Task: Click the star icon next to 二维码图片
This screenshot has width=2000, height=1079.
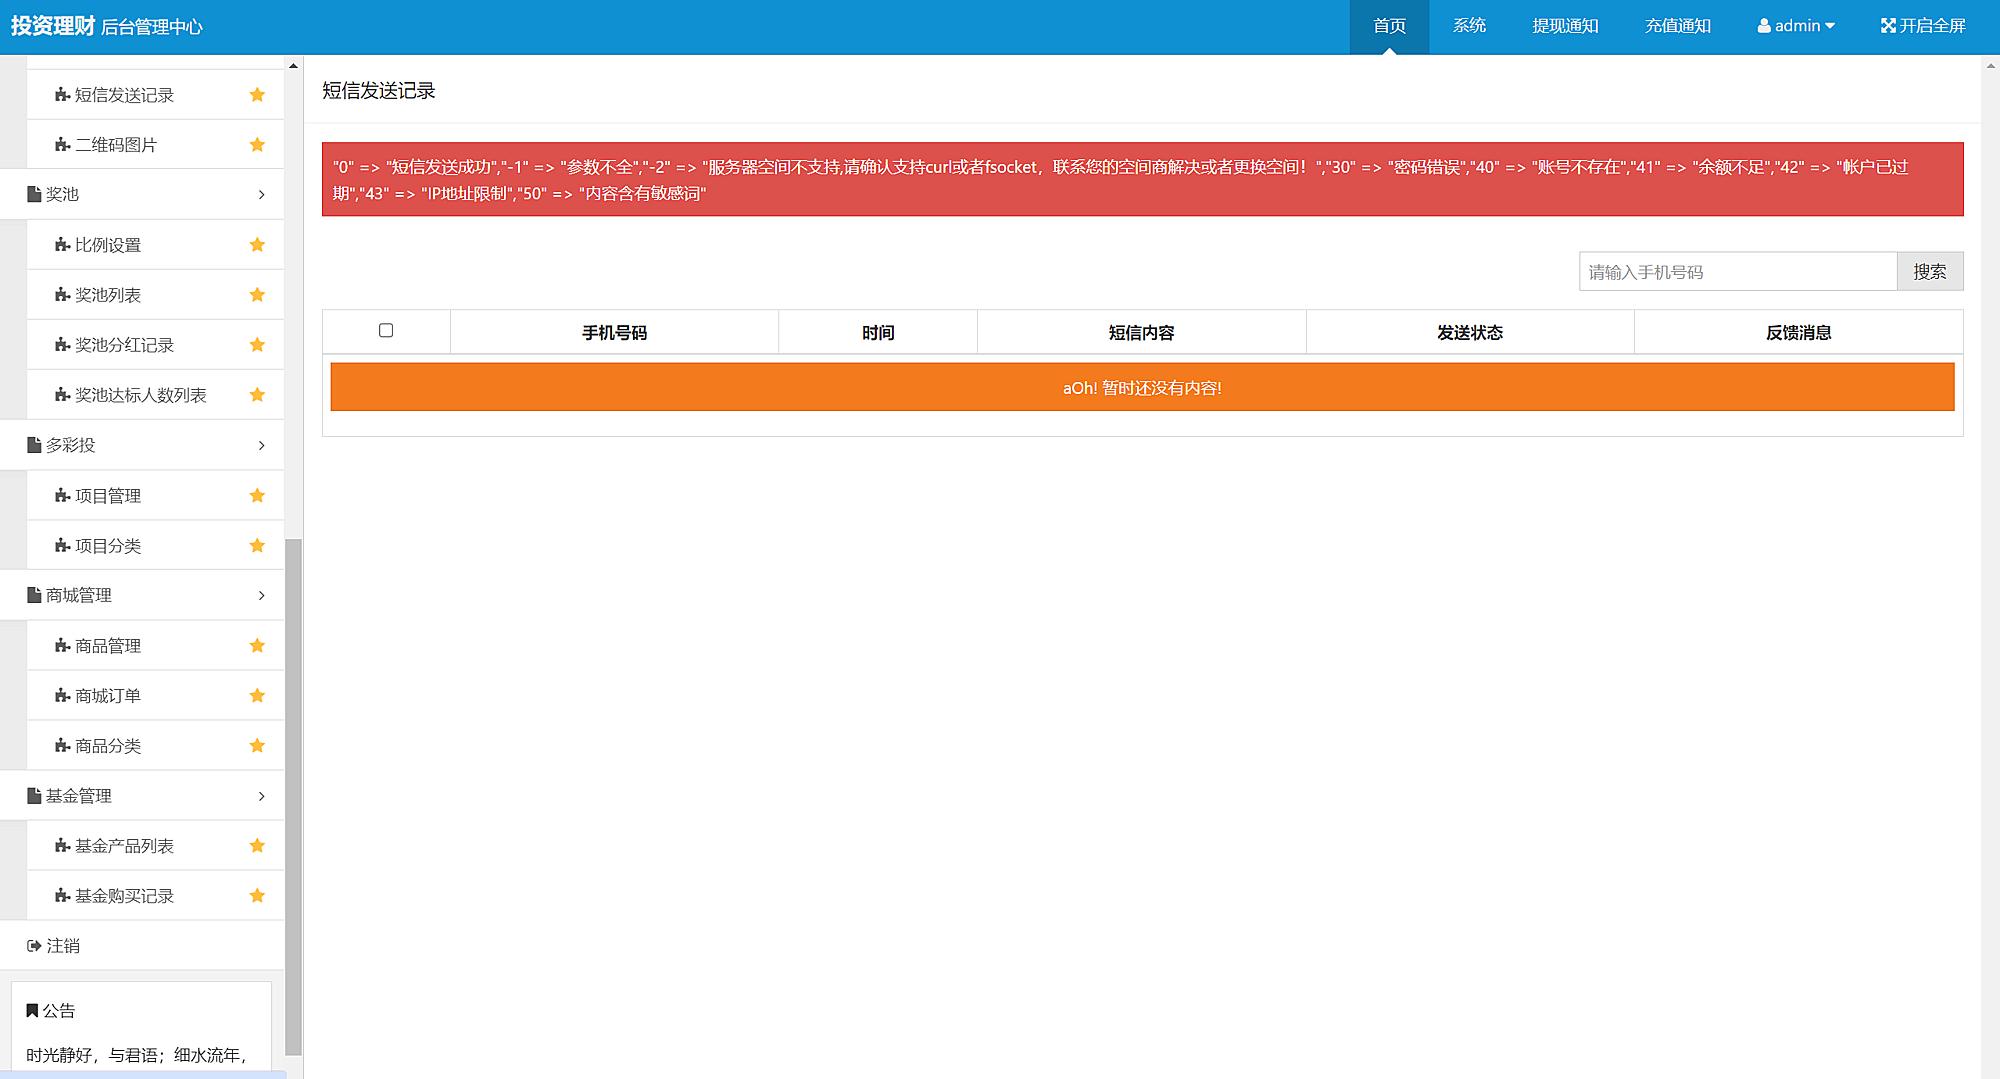Action: click(257, 145)
